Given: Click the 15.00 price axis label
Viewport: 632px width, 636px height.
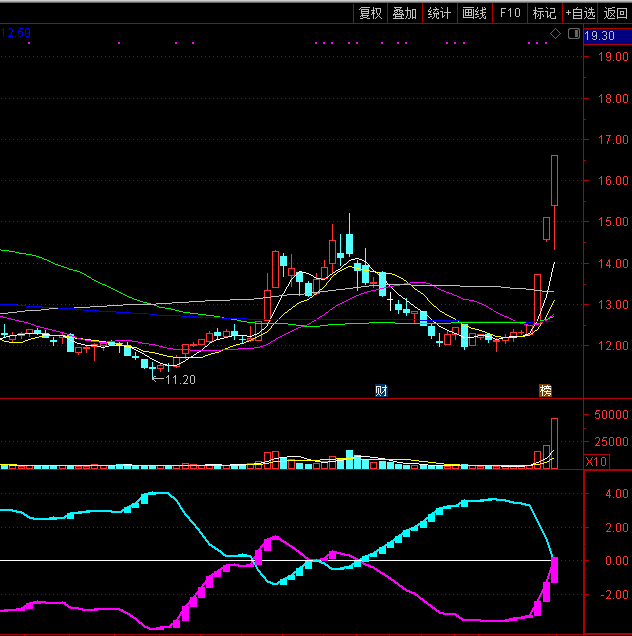Looking at the screenshot, I should pos(613,221).
